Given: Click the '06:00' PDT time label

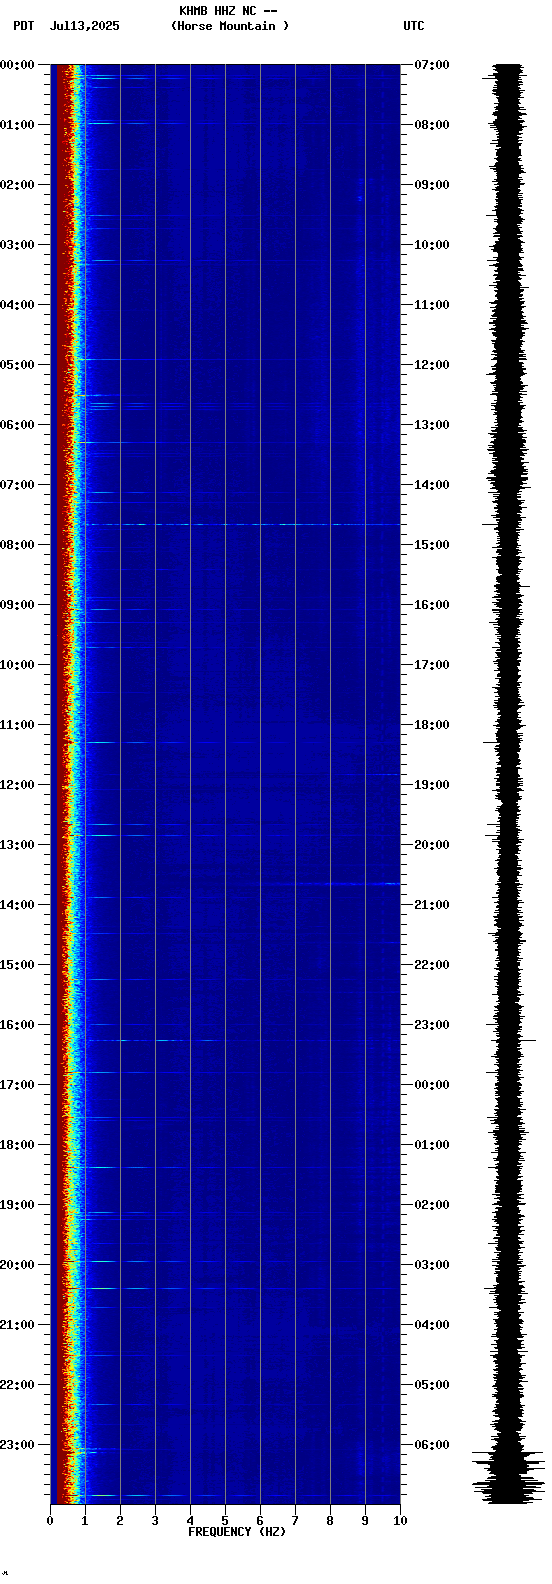Looking at the screenshot, I should coord(18,425).
